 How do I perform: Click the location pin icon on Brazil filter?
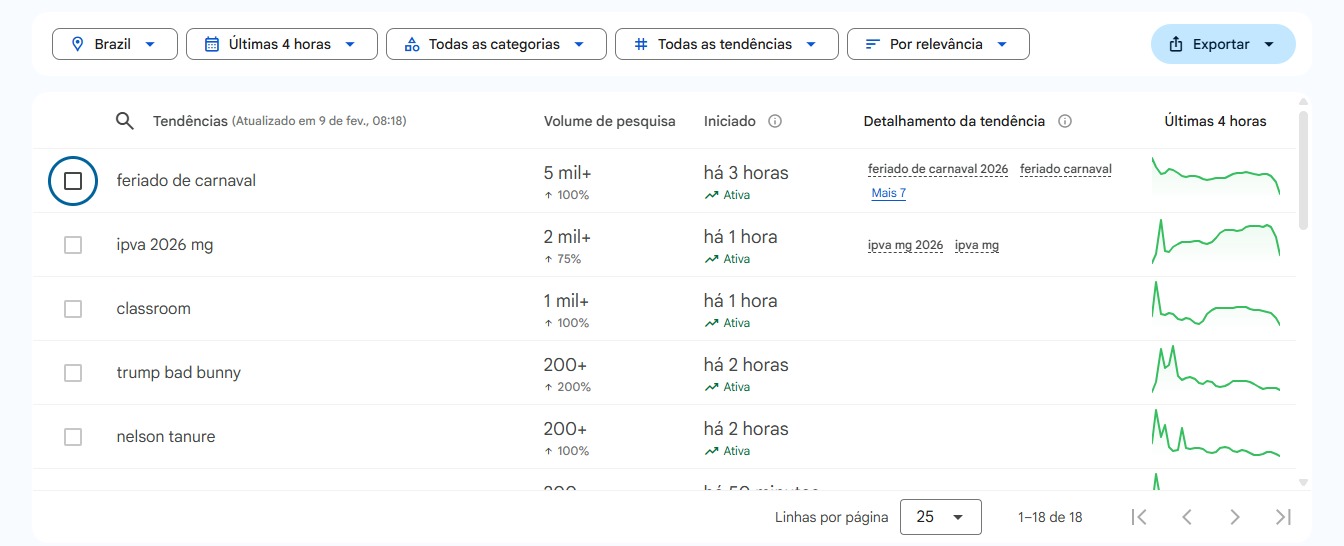[x=77, y=44]
